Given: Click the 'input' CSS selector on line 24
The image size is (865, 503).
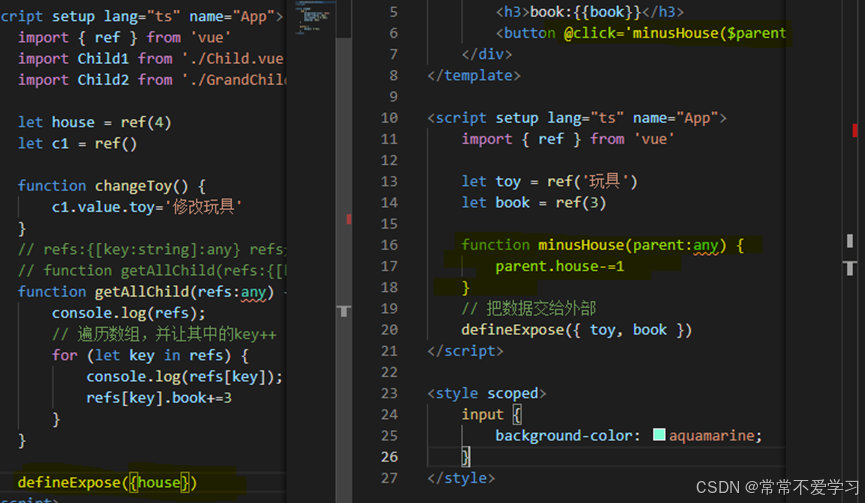Looking at the screenshot, I should 482,414.
